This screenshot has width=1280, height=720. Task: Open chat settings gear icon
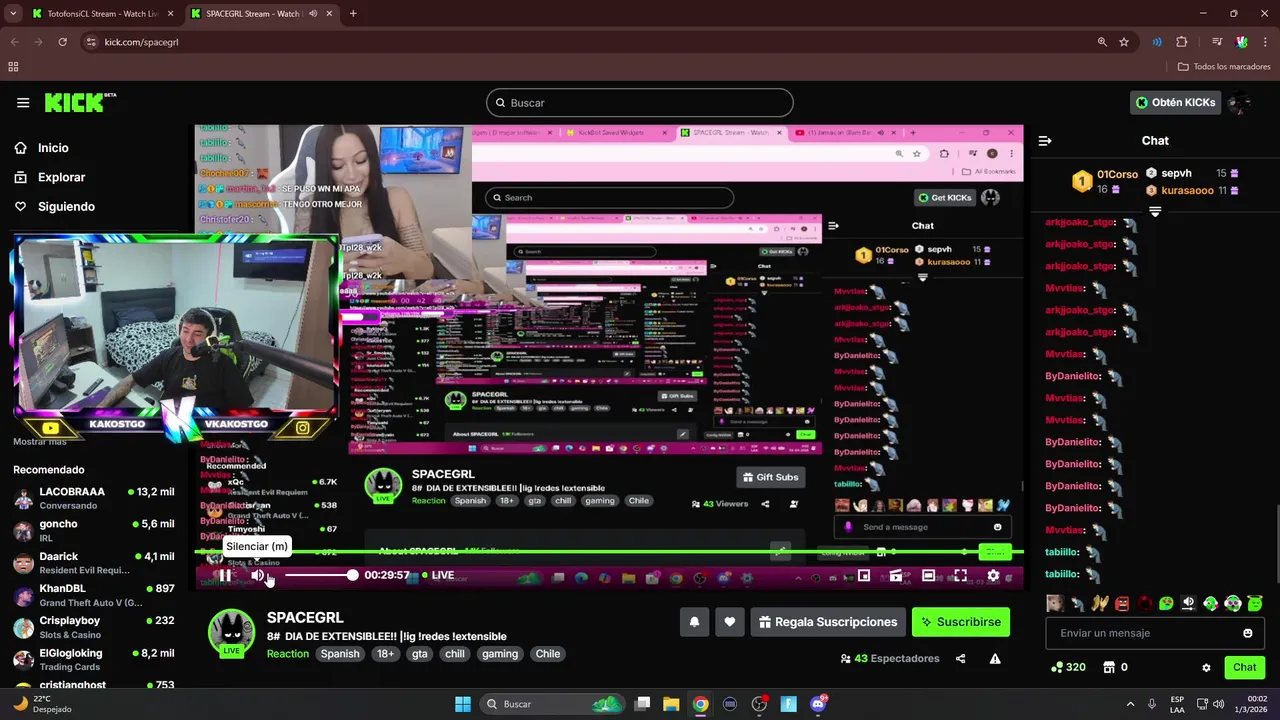pyautogui.click(x=1206, y=667)
